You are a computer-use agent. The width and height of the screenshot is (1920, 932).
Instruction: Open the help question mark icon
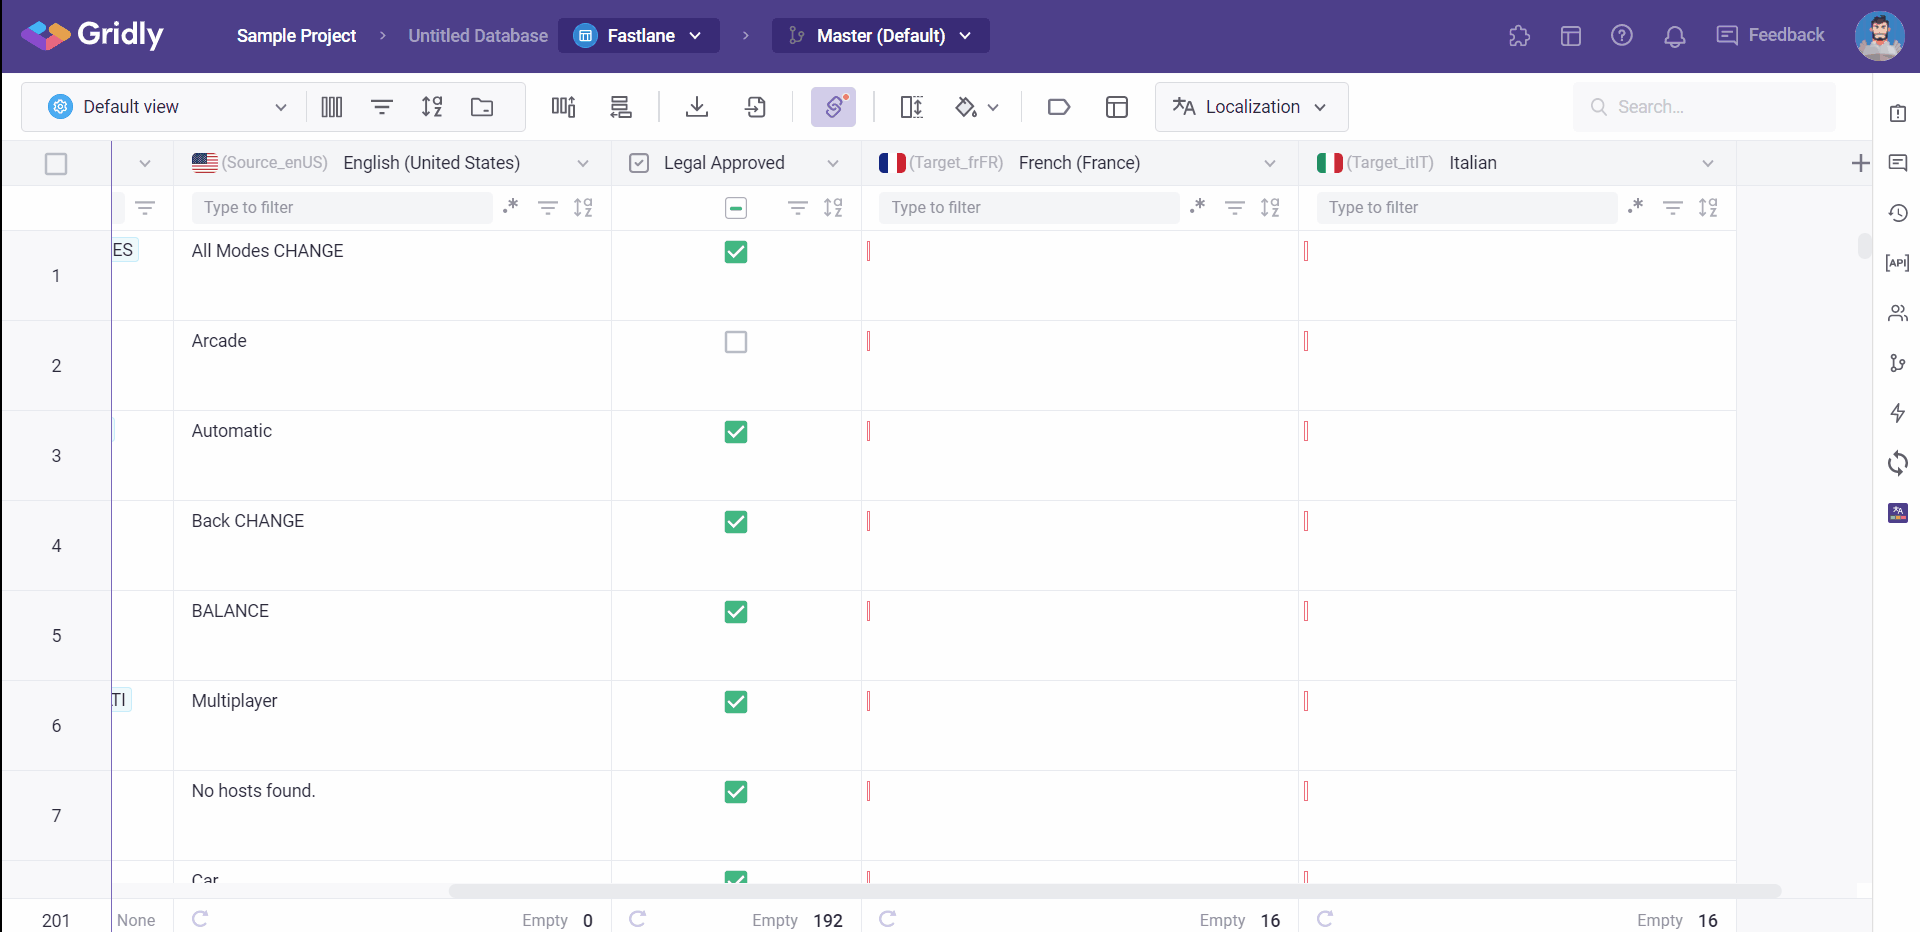pyautogui.click(x=1622, y=36)
